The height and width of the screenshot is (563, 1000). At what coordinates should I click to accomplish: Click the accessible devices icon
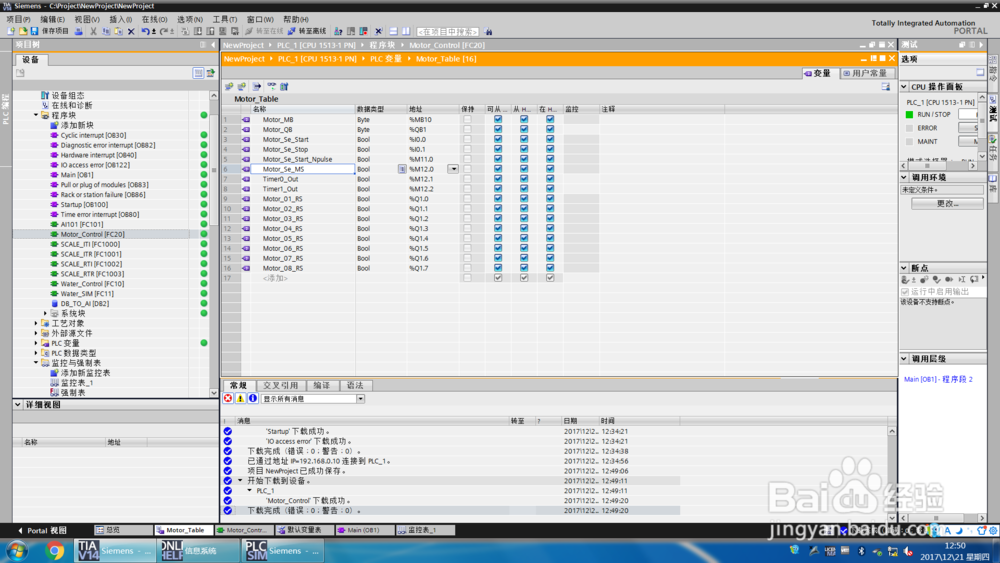click(x=338, y=31)
